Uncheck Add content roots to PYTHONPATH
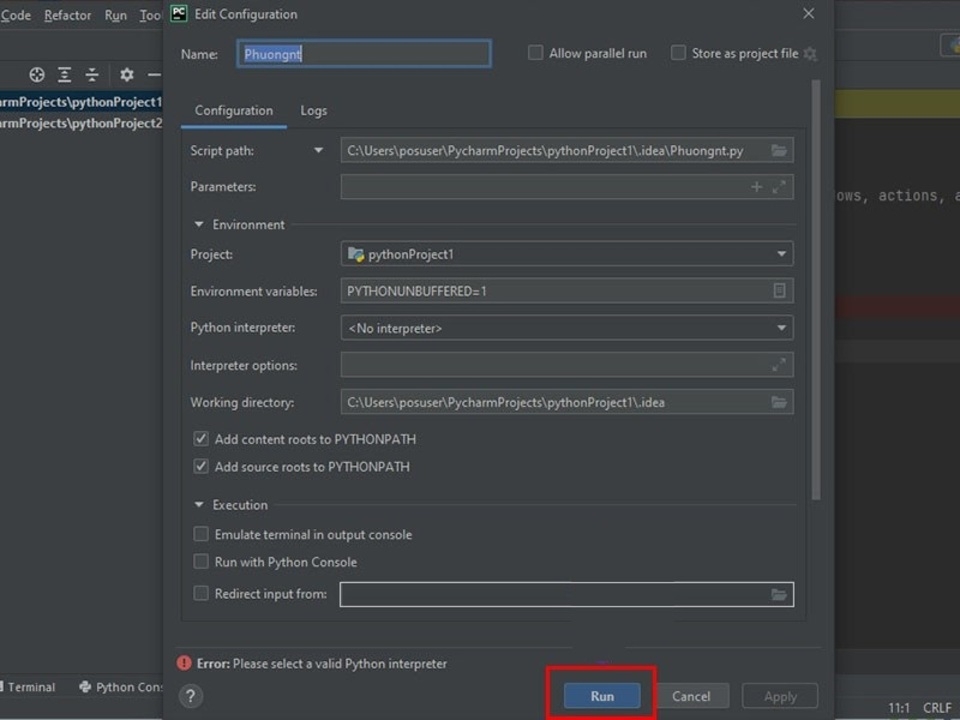This screenshot has width=960, height=720. (200, 438)
